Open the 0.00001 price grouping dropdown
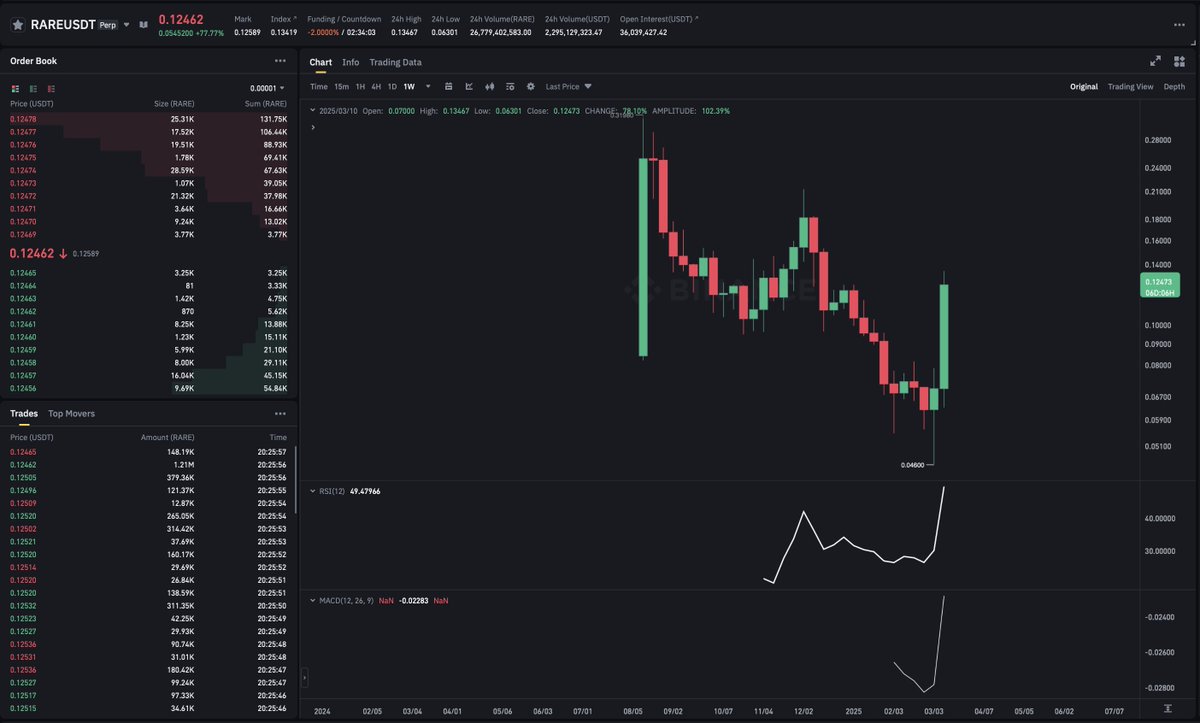This screenshot has width=1200, height=723. (x=267, y=88)
